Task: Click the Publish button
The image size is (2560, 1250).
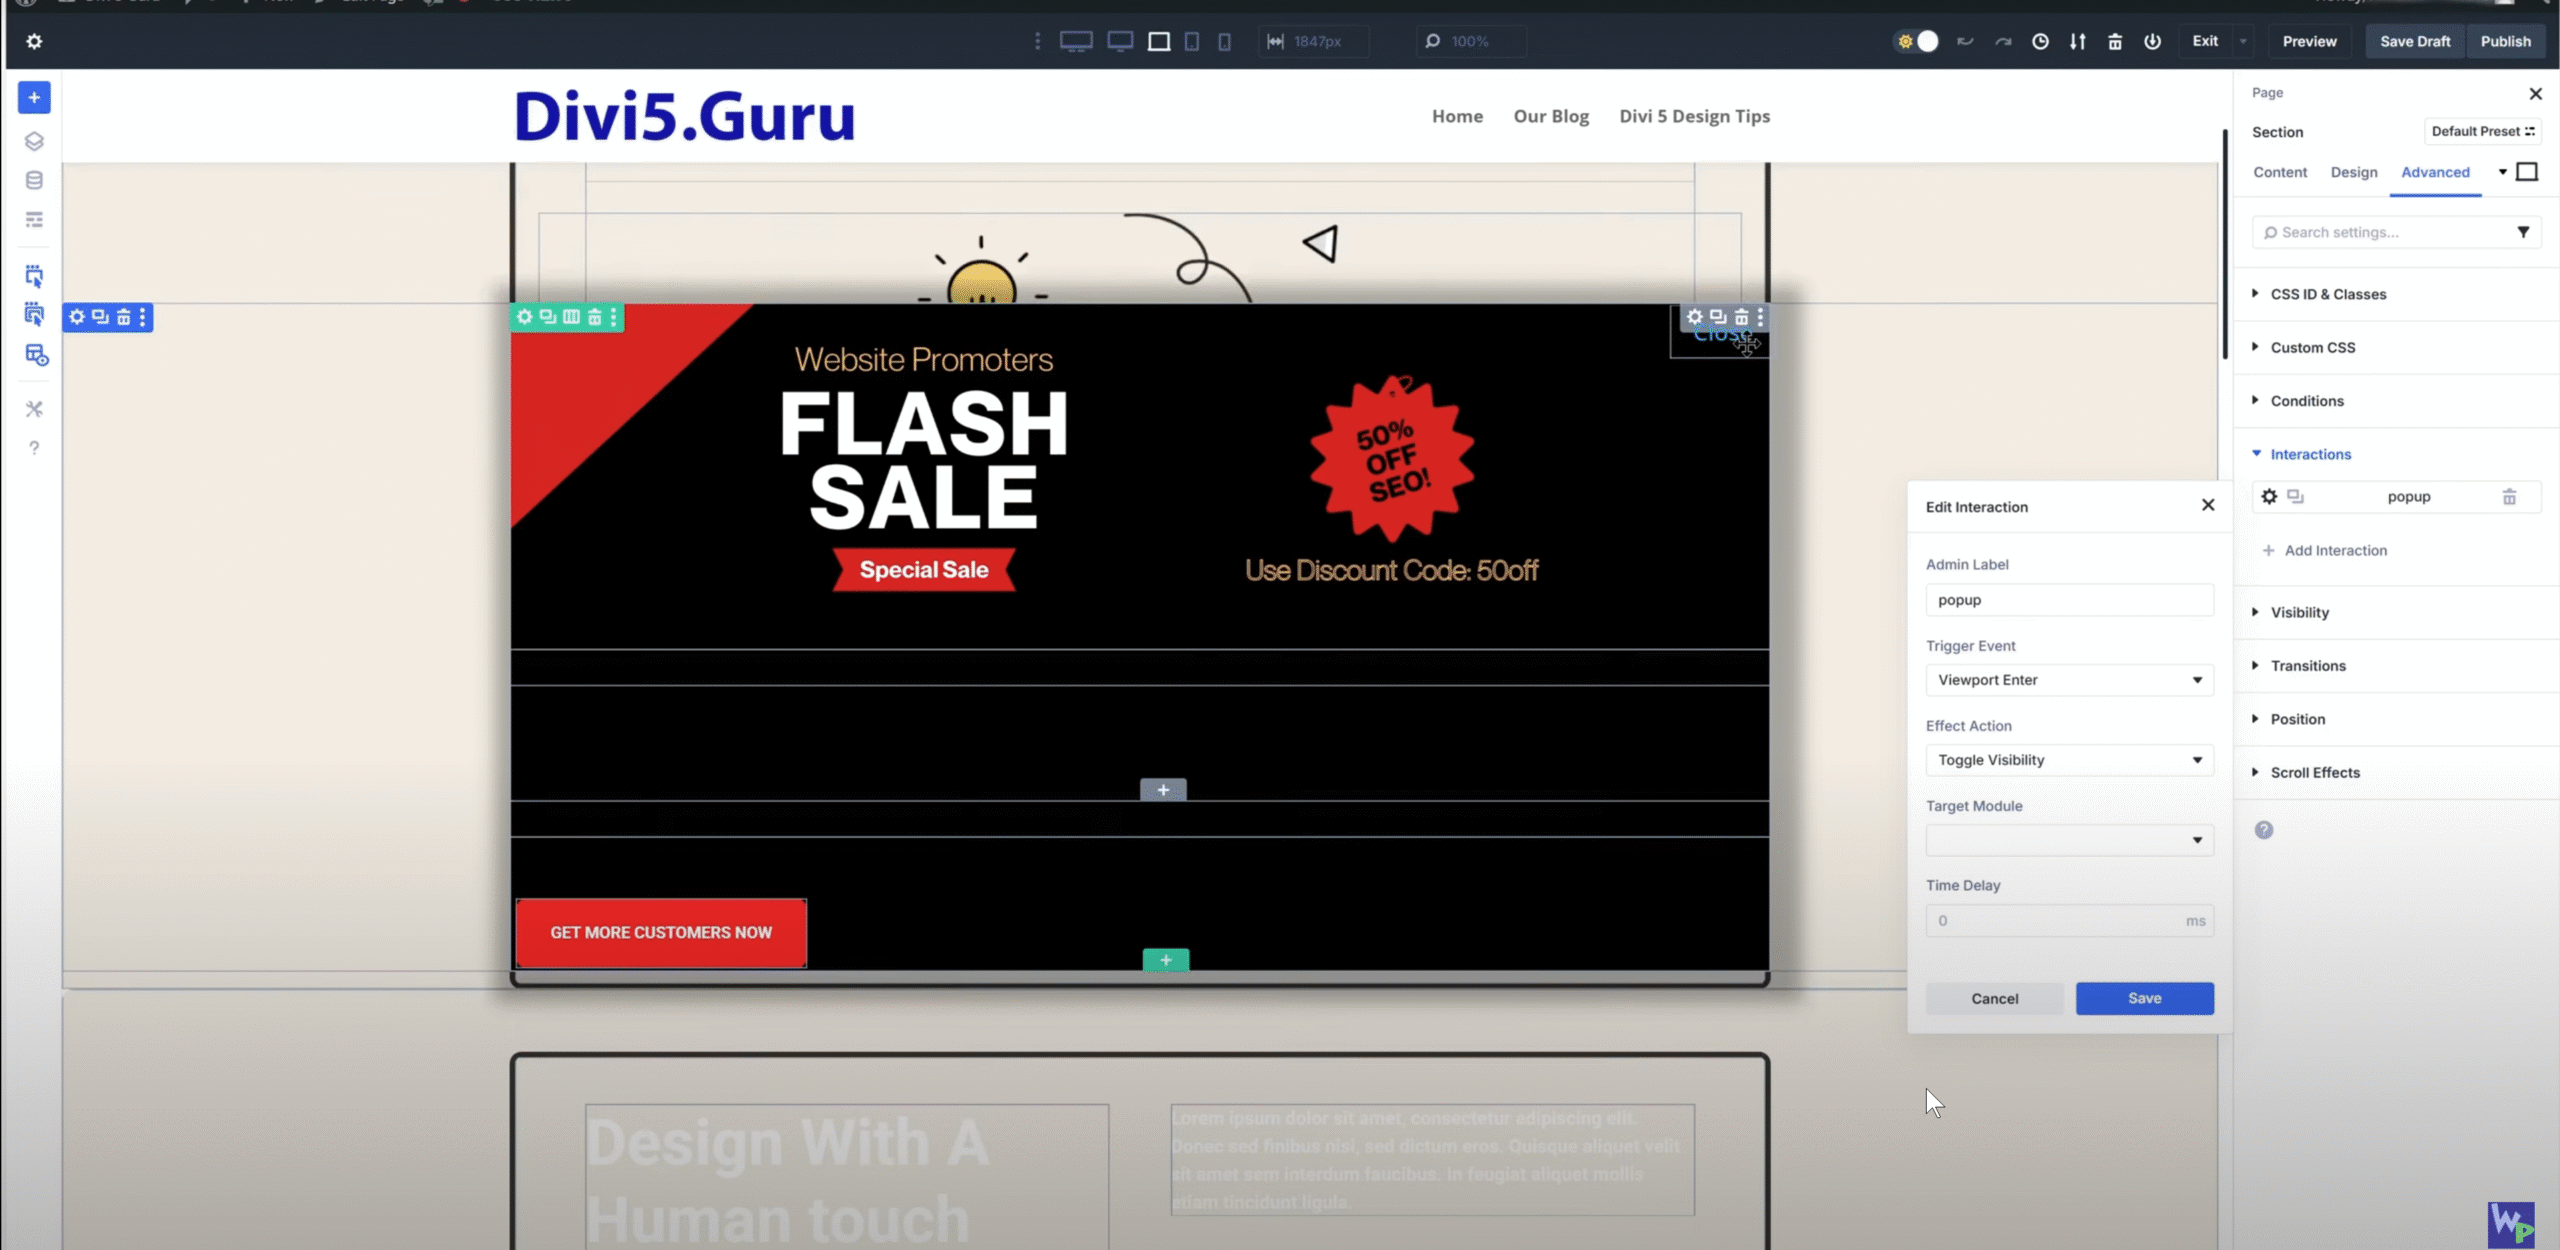Action: click(x=2505, y=41)
